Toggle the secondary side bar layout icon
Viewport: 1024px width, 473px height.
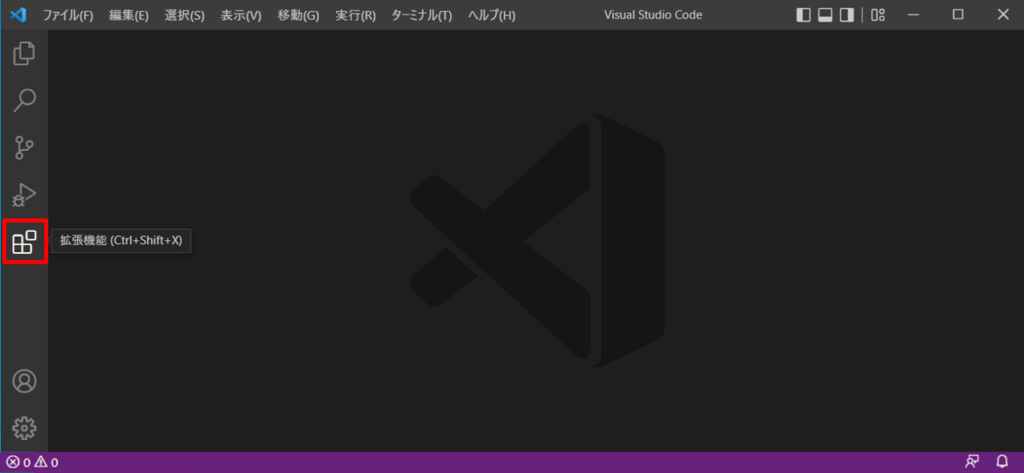click(x=847, y=15)
